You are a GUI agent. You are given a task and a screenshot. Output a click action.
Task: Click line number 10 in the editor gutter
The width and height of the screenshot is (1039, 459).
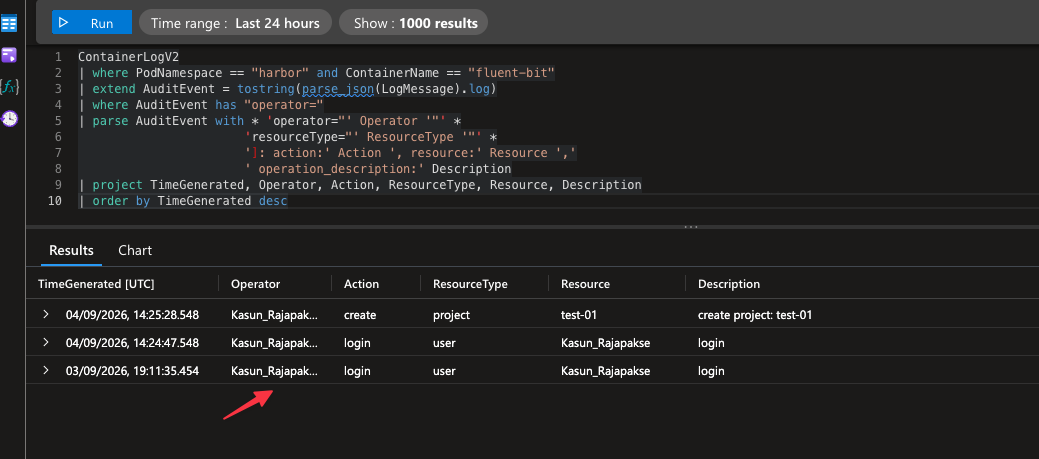(55, 201)
